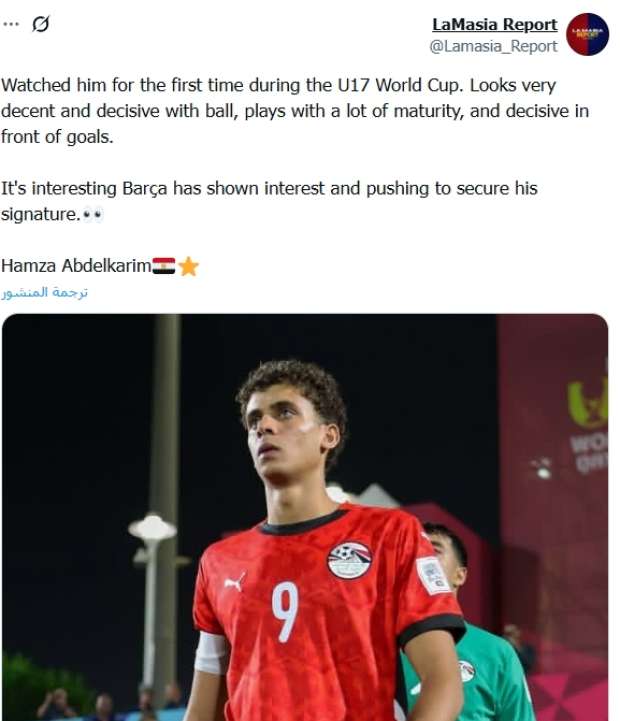Click the Arabic translate post link

[45, 292]
